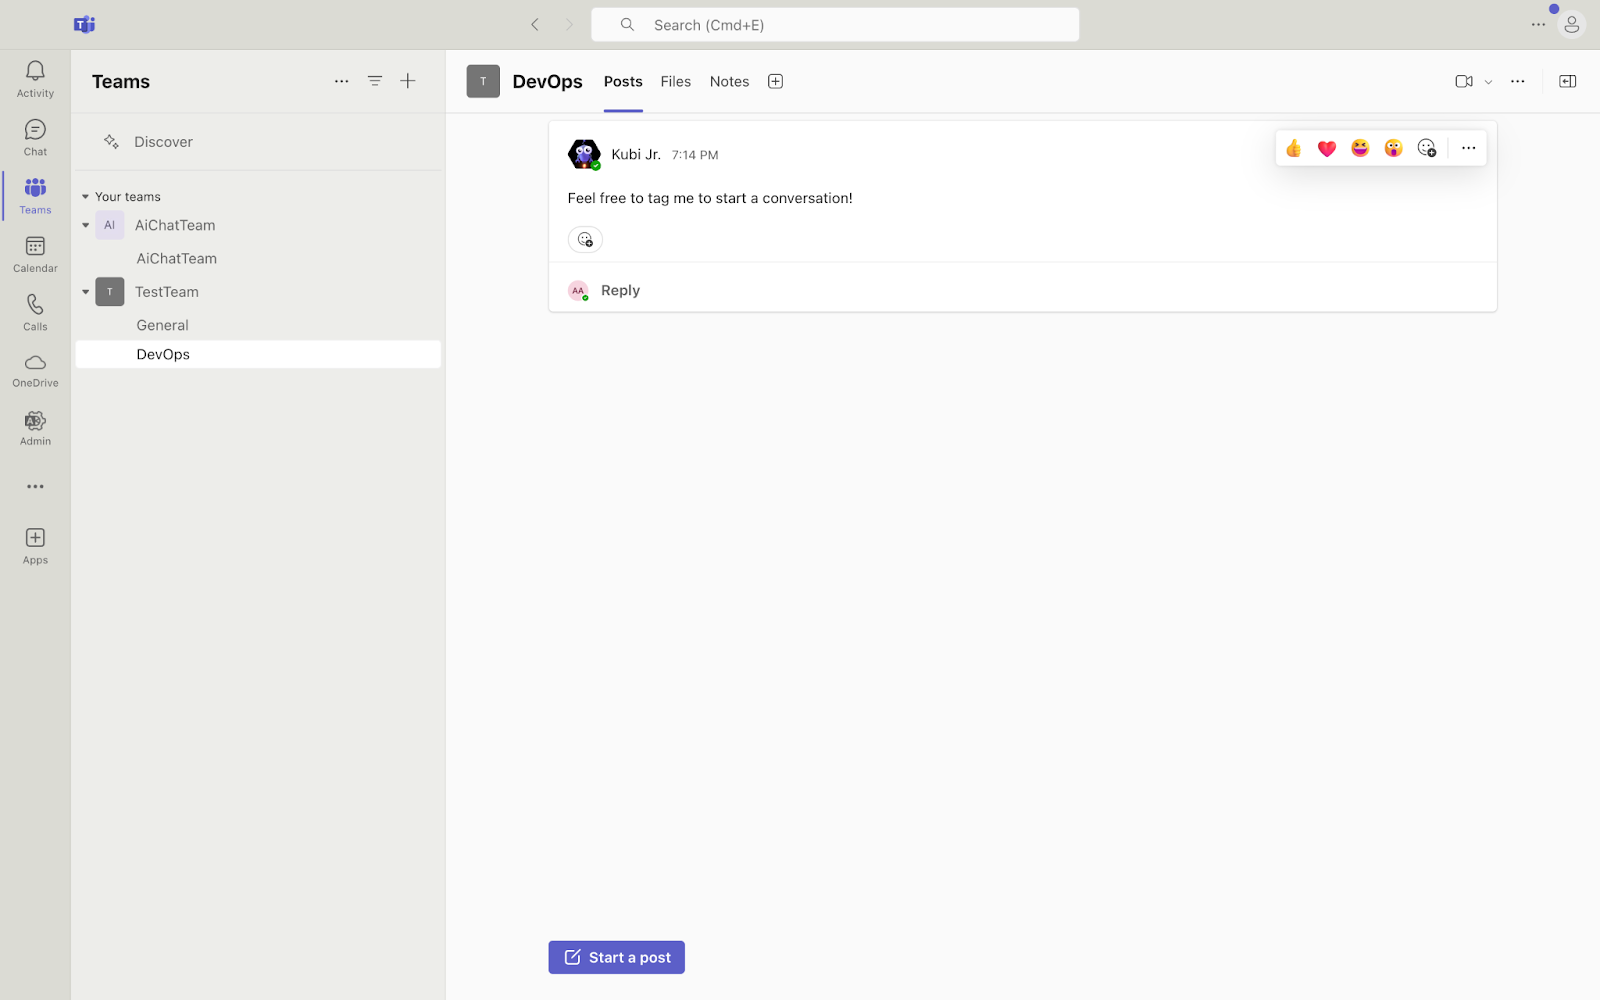Select the DevOps channel
The image size is (1600, 1000).
pyautogui.click(x=258, y=354)
